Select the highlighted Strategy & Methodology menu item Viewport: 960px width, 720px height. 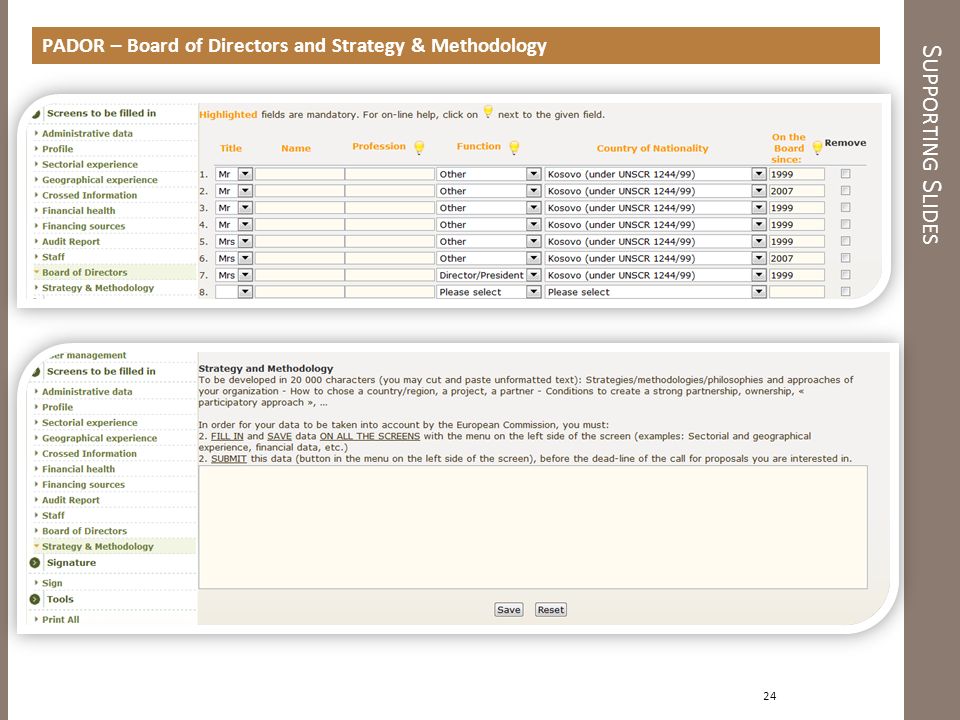click(98, 546)
